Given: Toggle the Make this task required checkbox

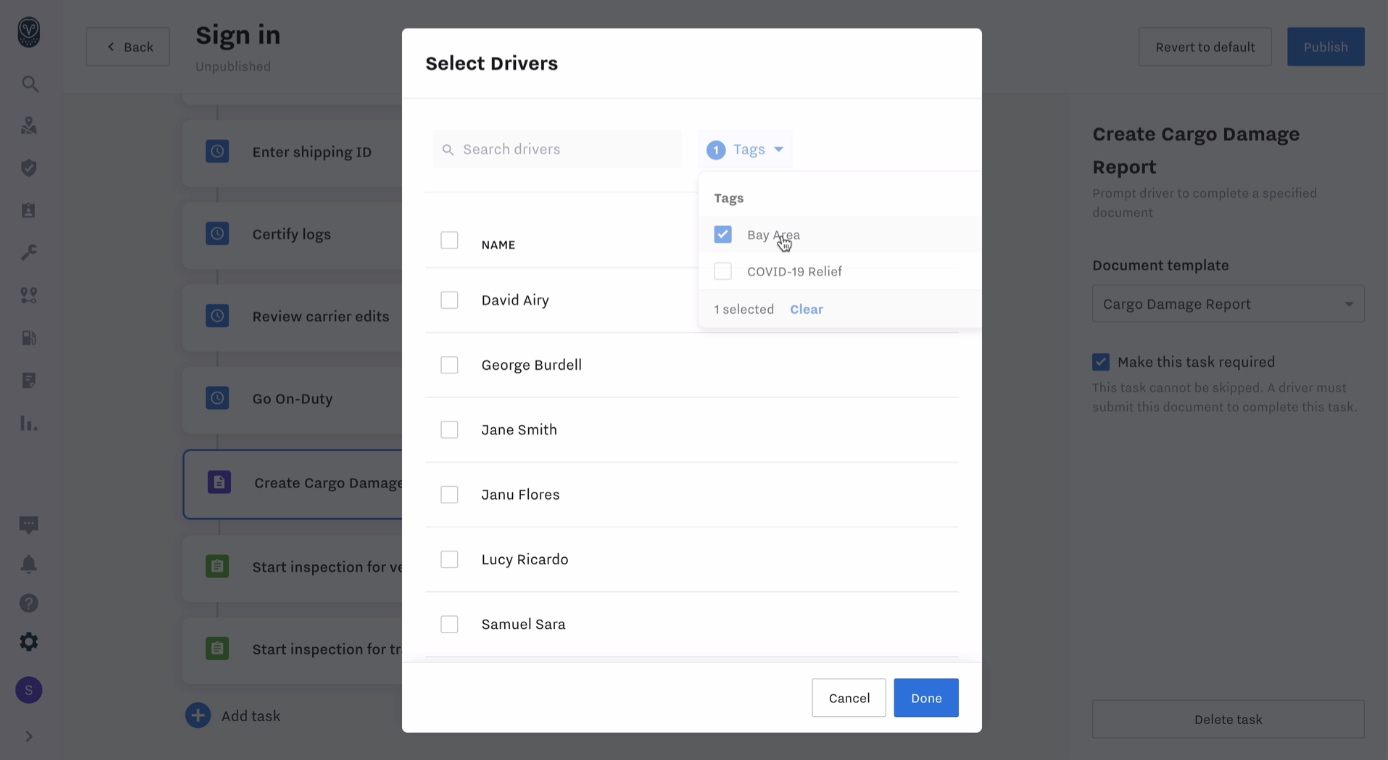Looking at the screenshot, I should click(1101, 361).
